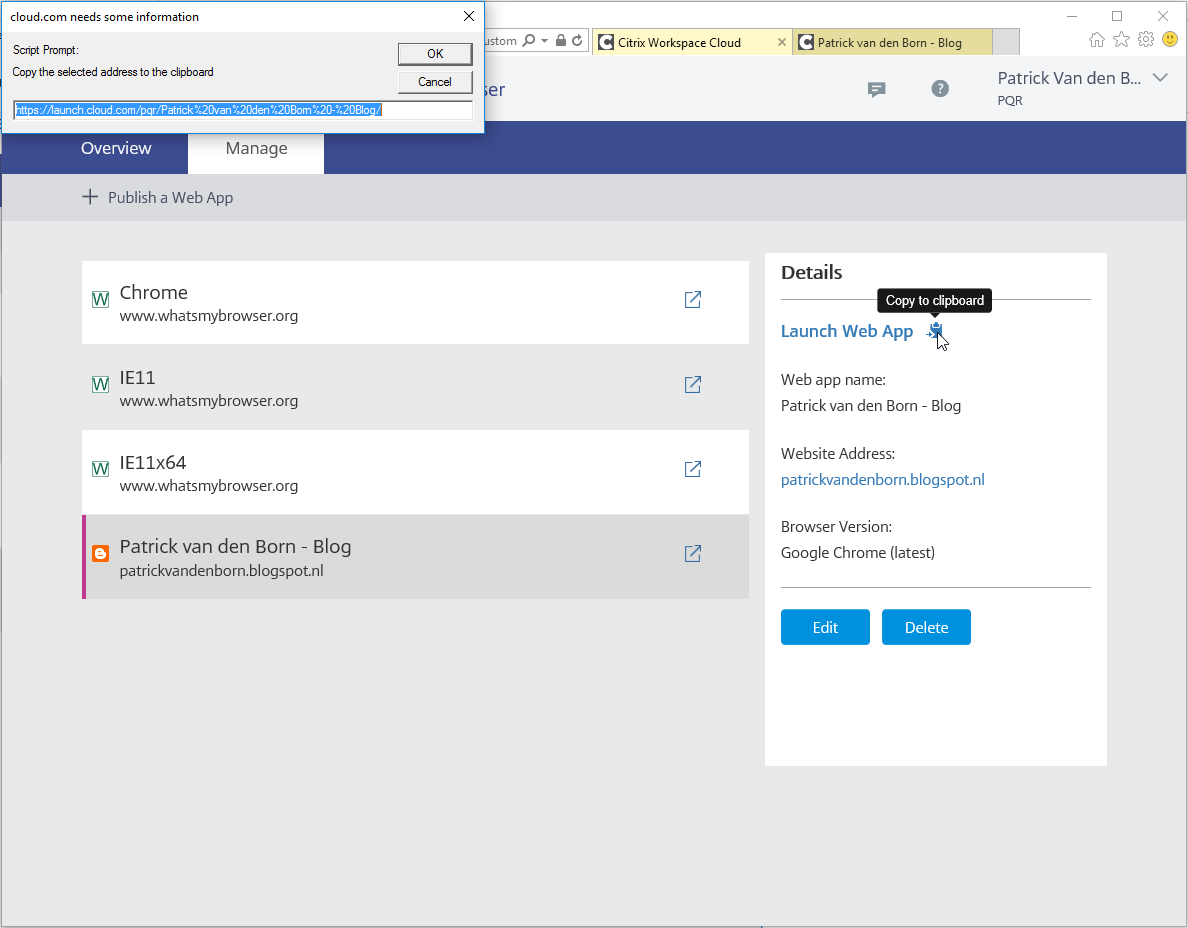Click the security lock icon in address bar

coord(561,41)
